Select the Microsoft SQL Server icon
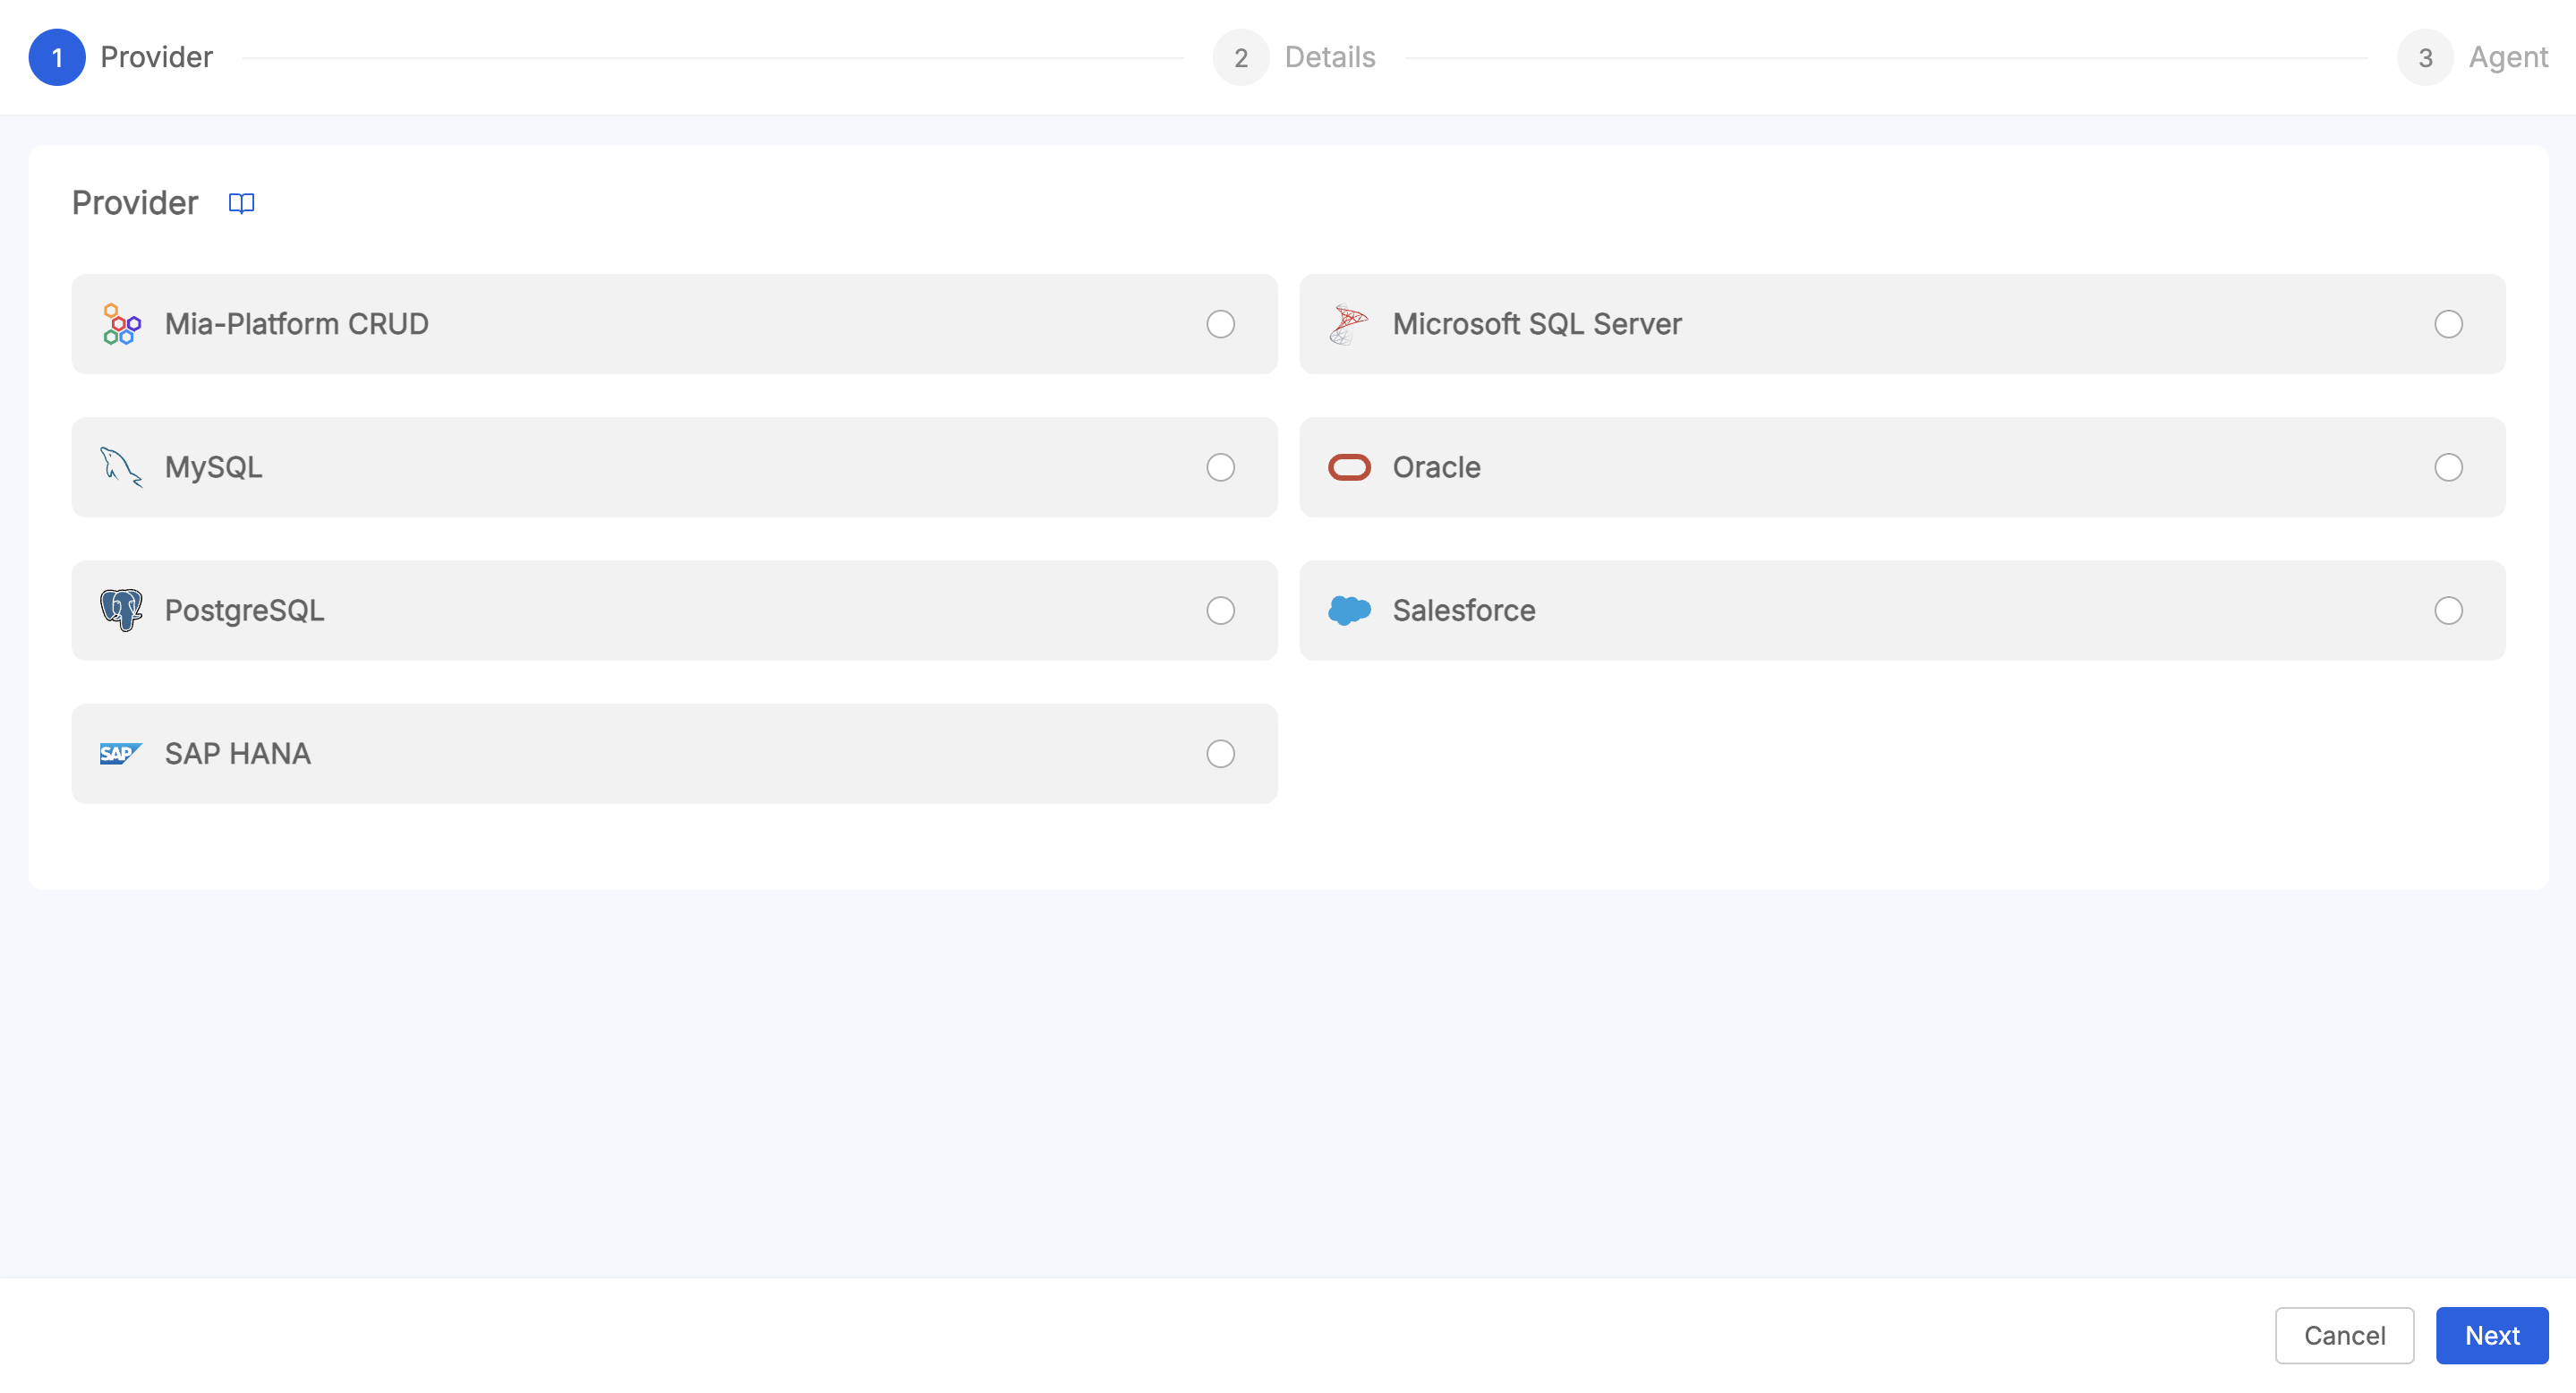2576x1393 pixels. tap(1348, 322)
